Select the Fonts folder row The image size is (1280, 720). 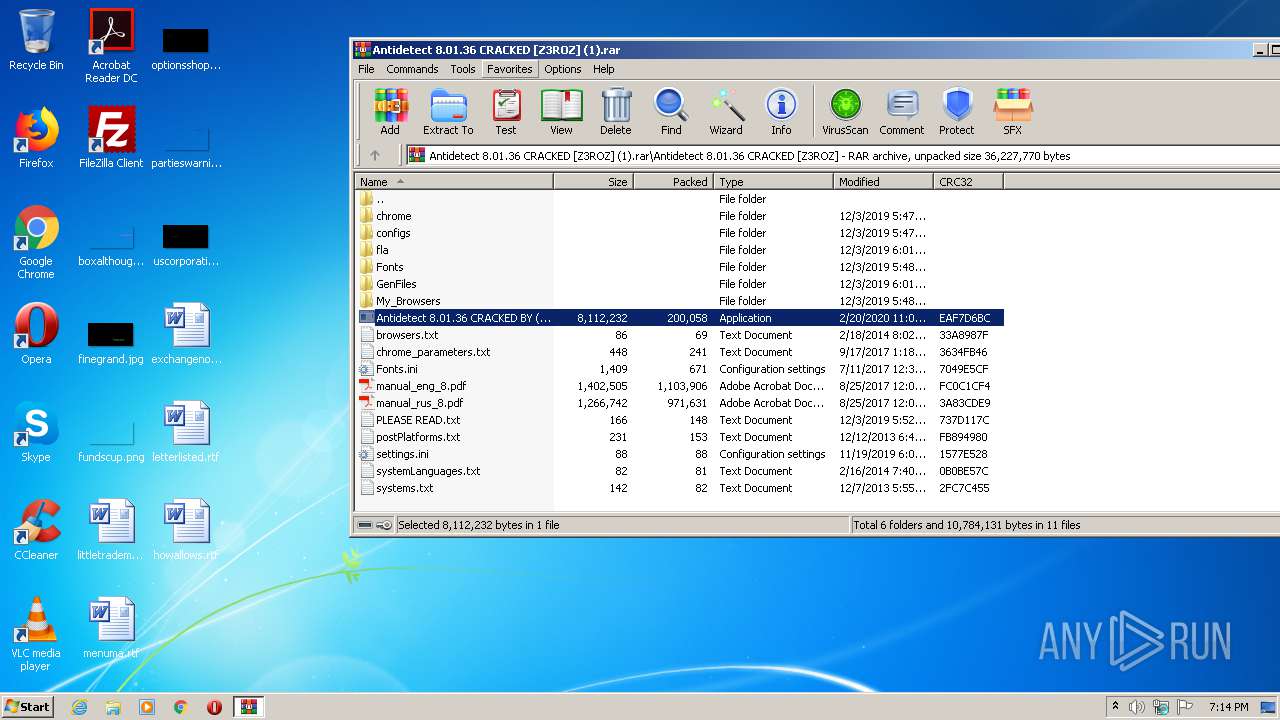pos(680,267)
